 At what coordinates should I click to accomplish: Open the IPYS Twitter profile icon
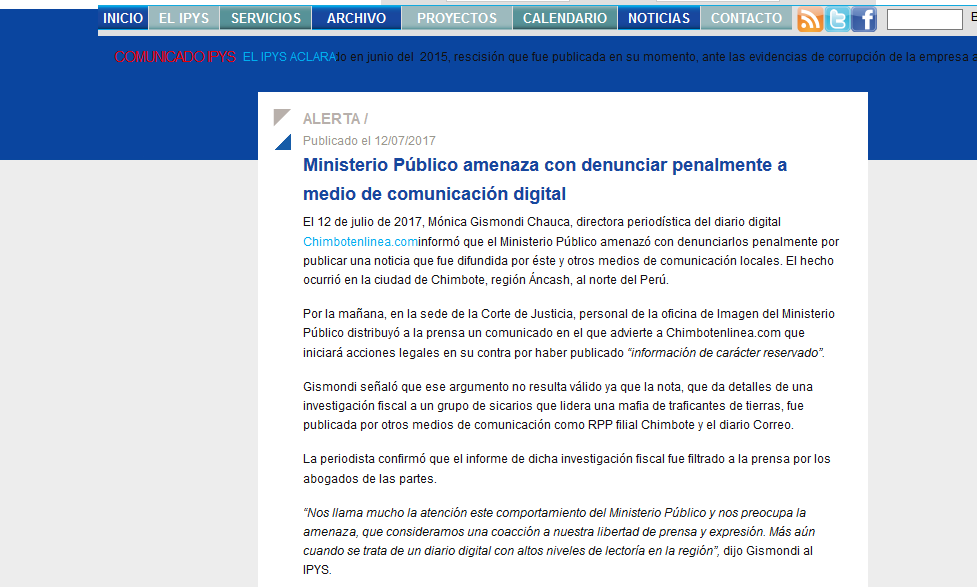point(838,18)
